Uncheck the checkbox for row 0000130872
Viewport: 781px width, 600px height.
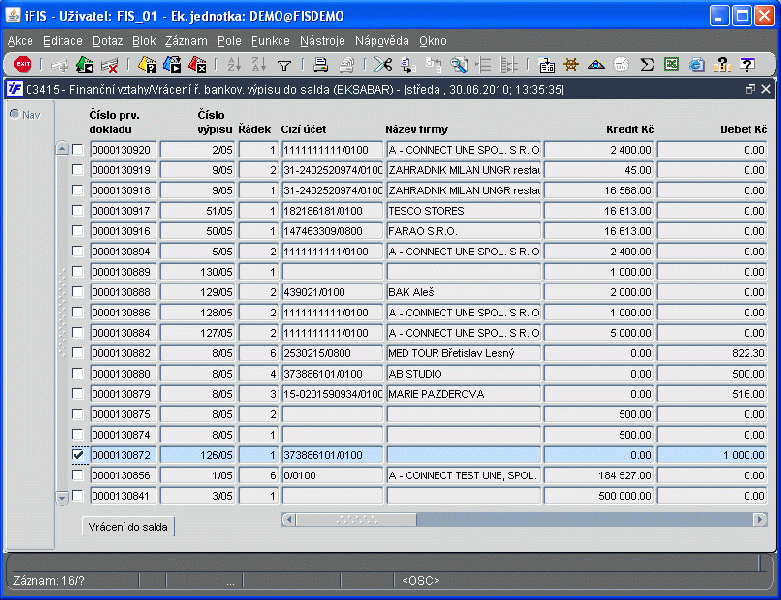[x=78, y=455]
